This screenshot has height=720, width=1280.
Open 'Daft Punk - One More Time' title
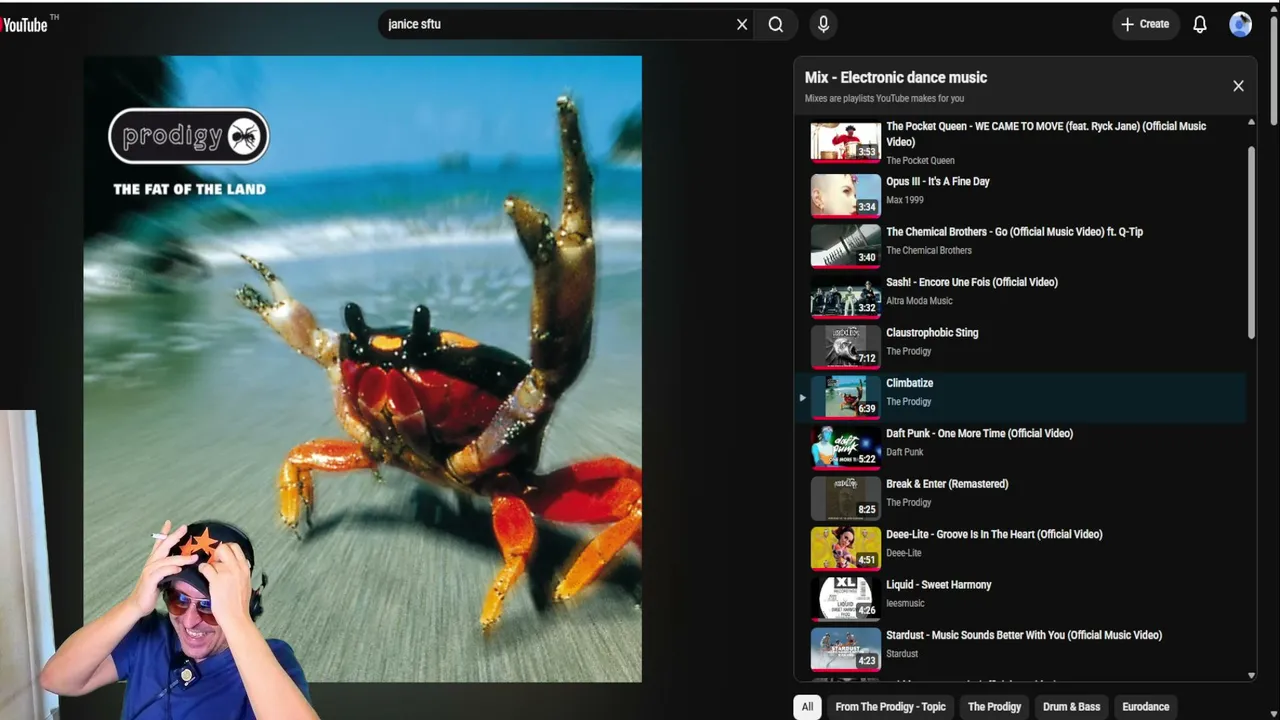point(979,434)
